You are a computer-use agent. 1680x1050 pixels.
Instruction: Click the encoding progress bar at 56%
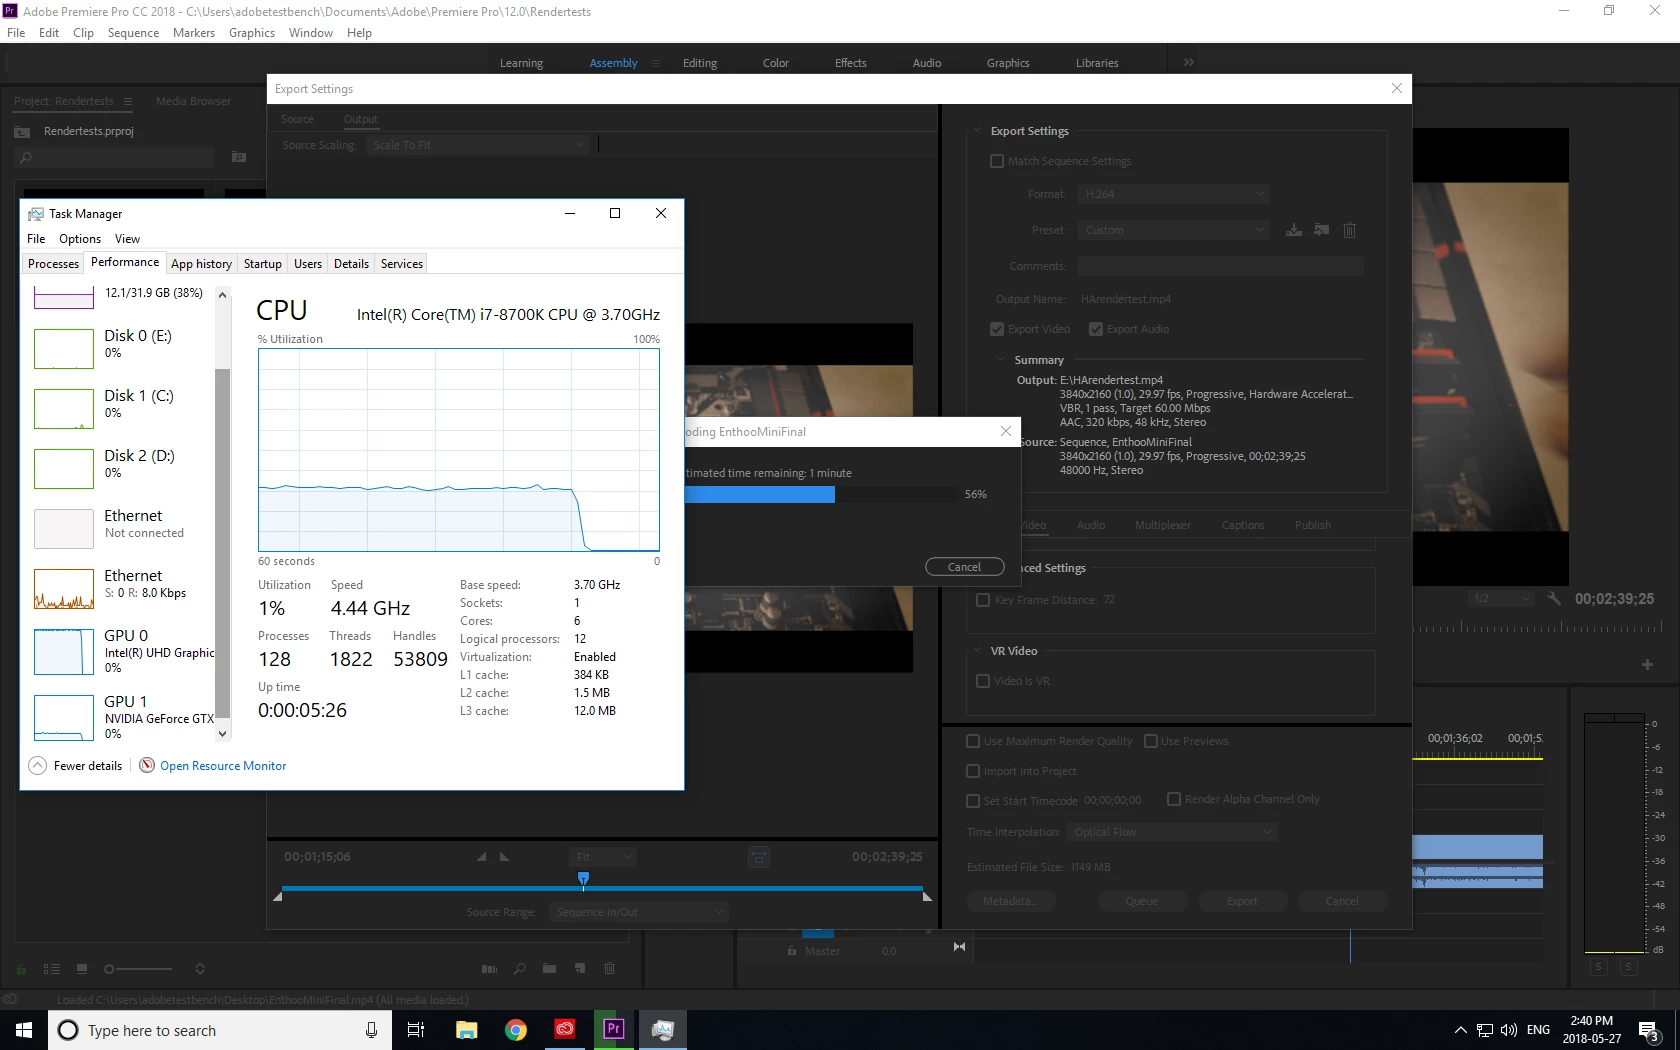pos(820,494)
